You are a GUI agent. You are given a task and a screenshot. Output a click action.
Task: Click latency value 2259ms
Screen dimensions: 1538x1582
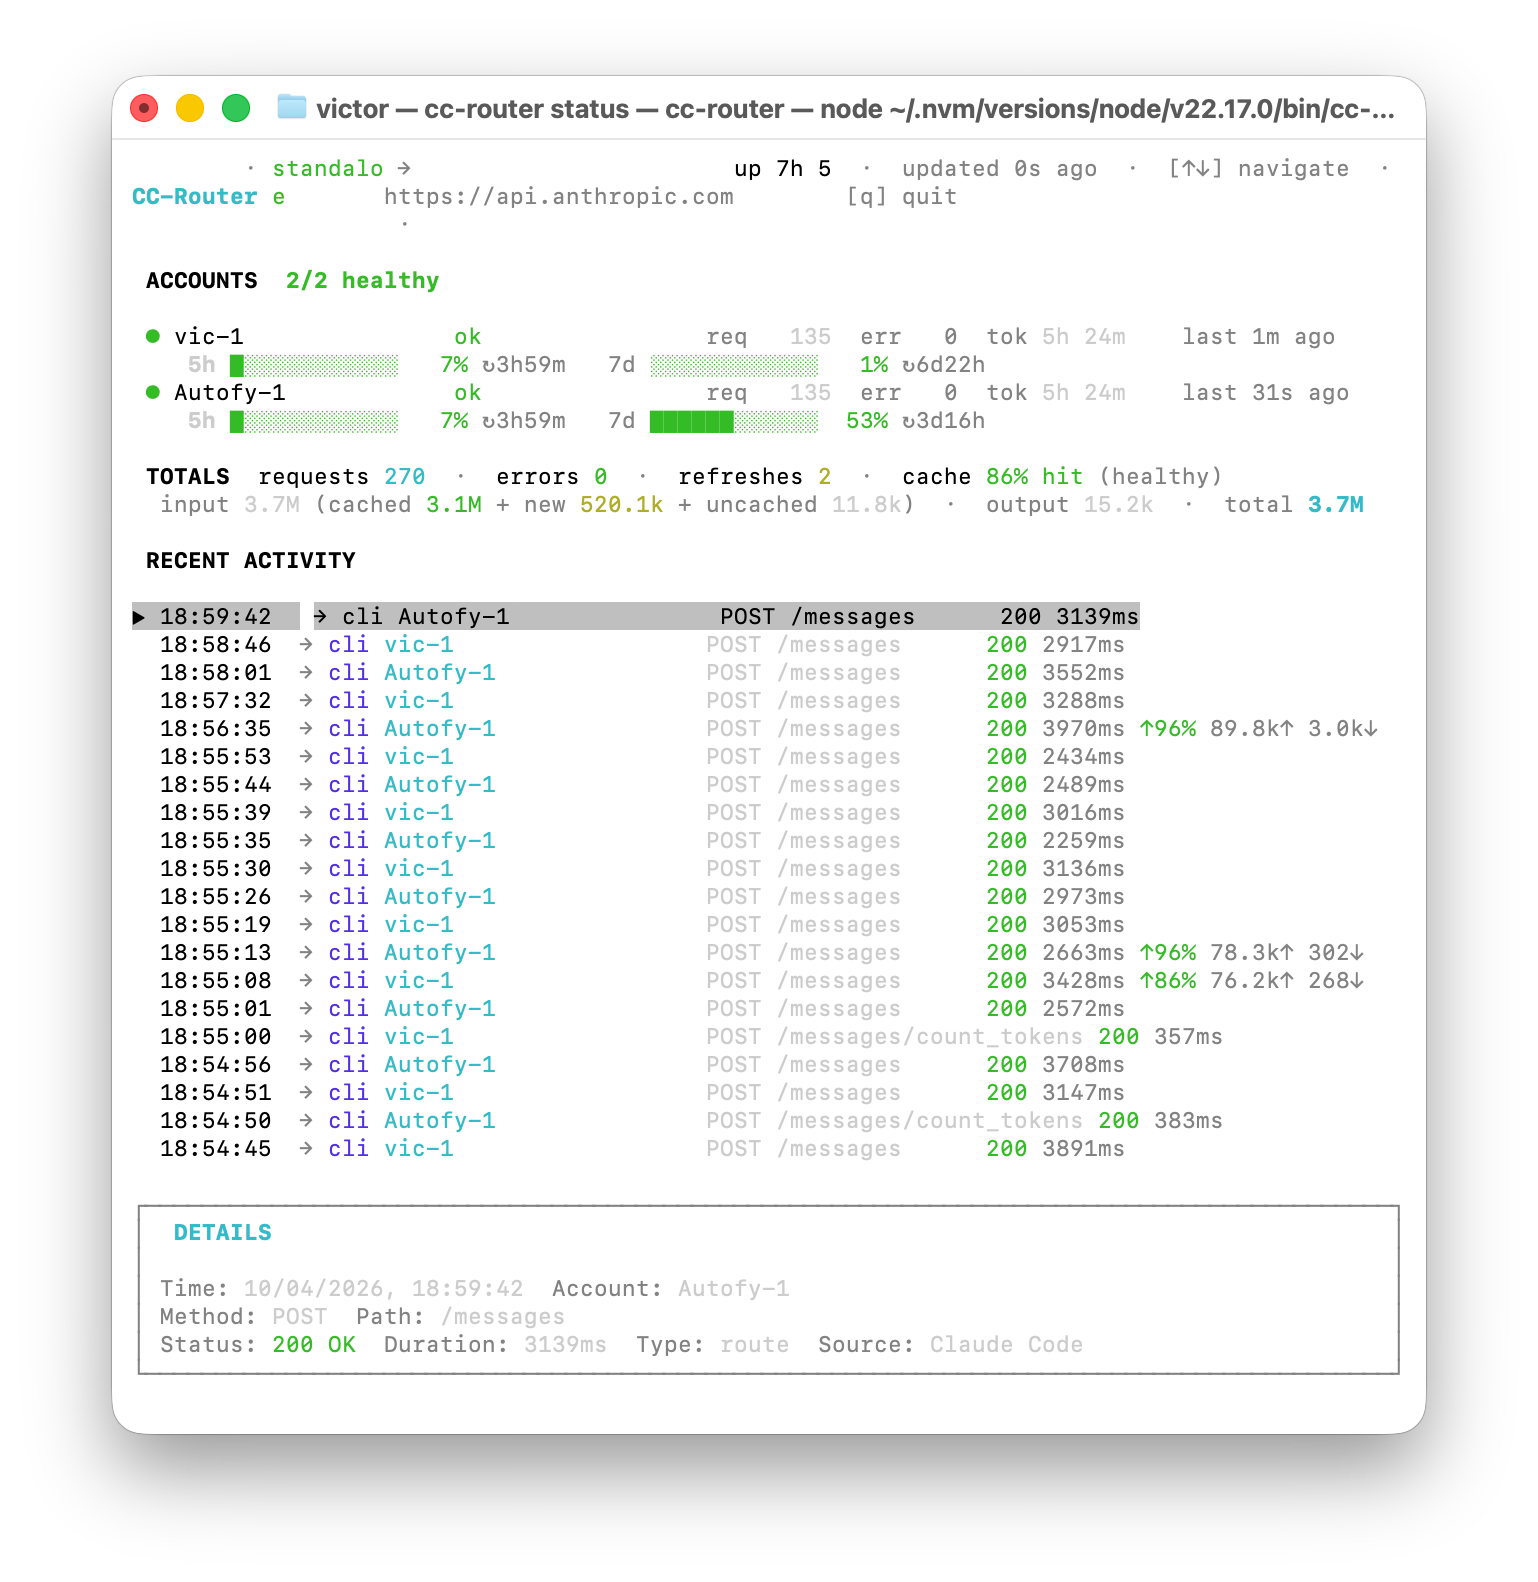point(1083,841)
